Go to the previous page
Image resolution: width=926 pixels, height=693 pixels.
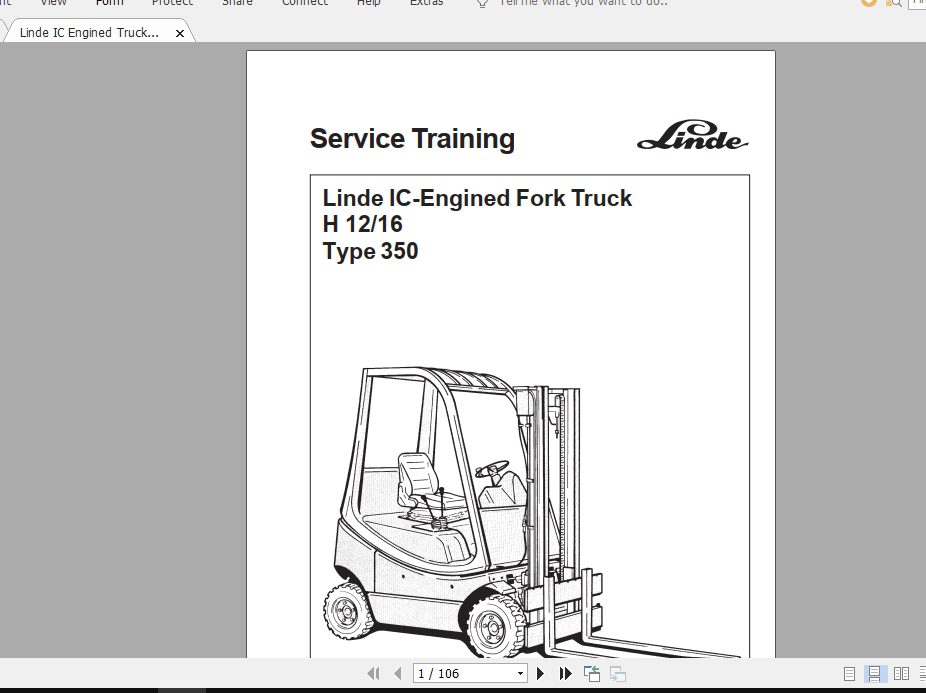tap(397, 674)
